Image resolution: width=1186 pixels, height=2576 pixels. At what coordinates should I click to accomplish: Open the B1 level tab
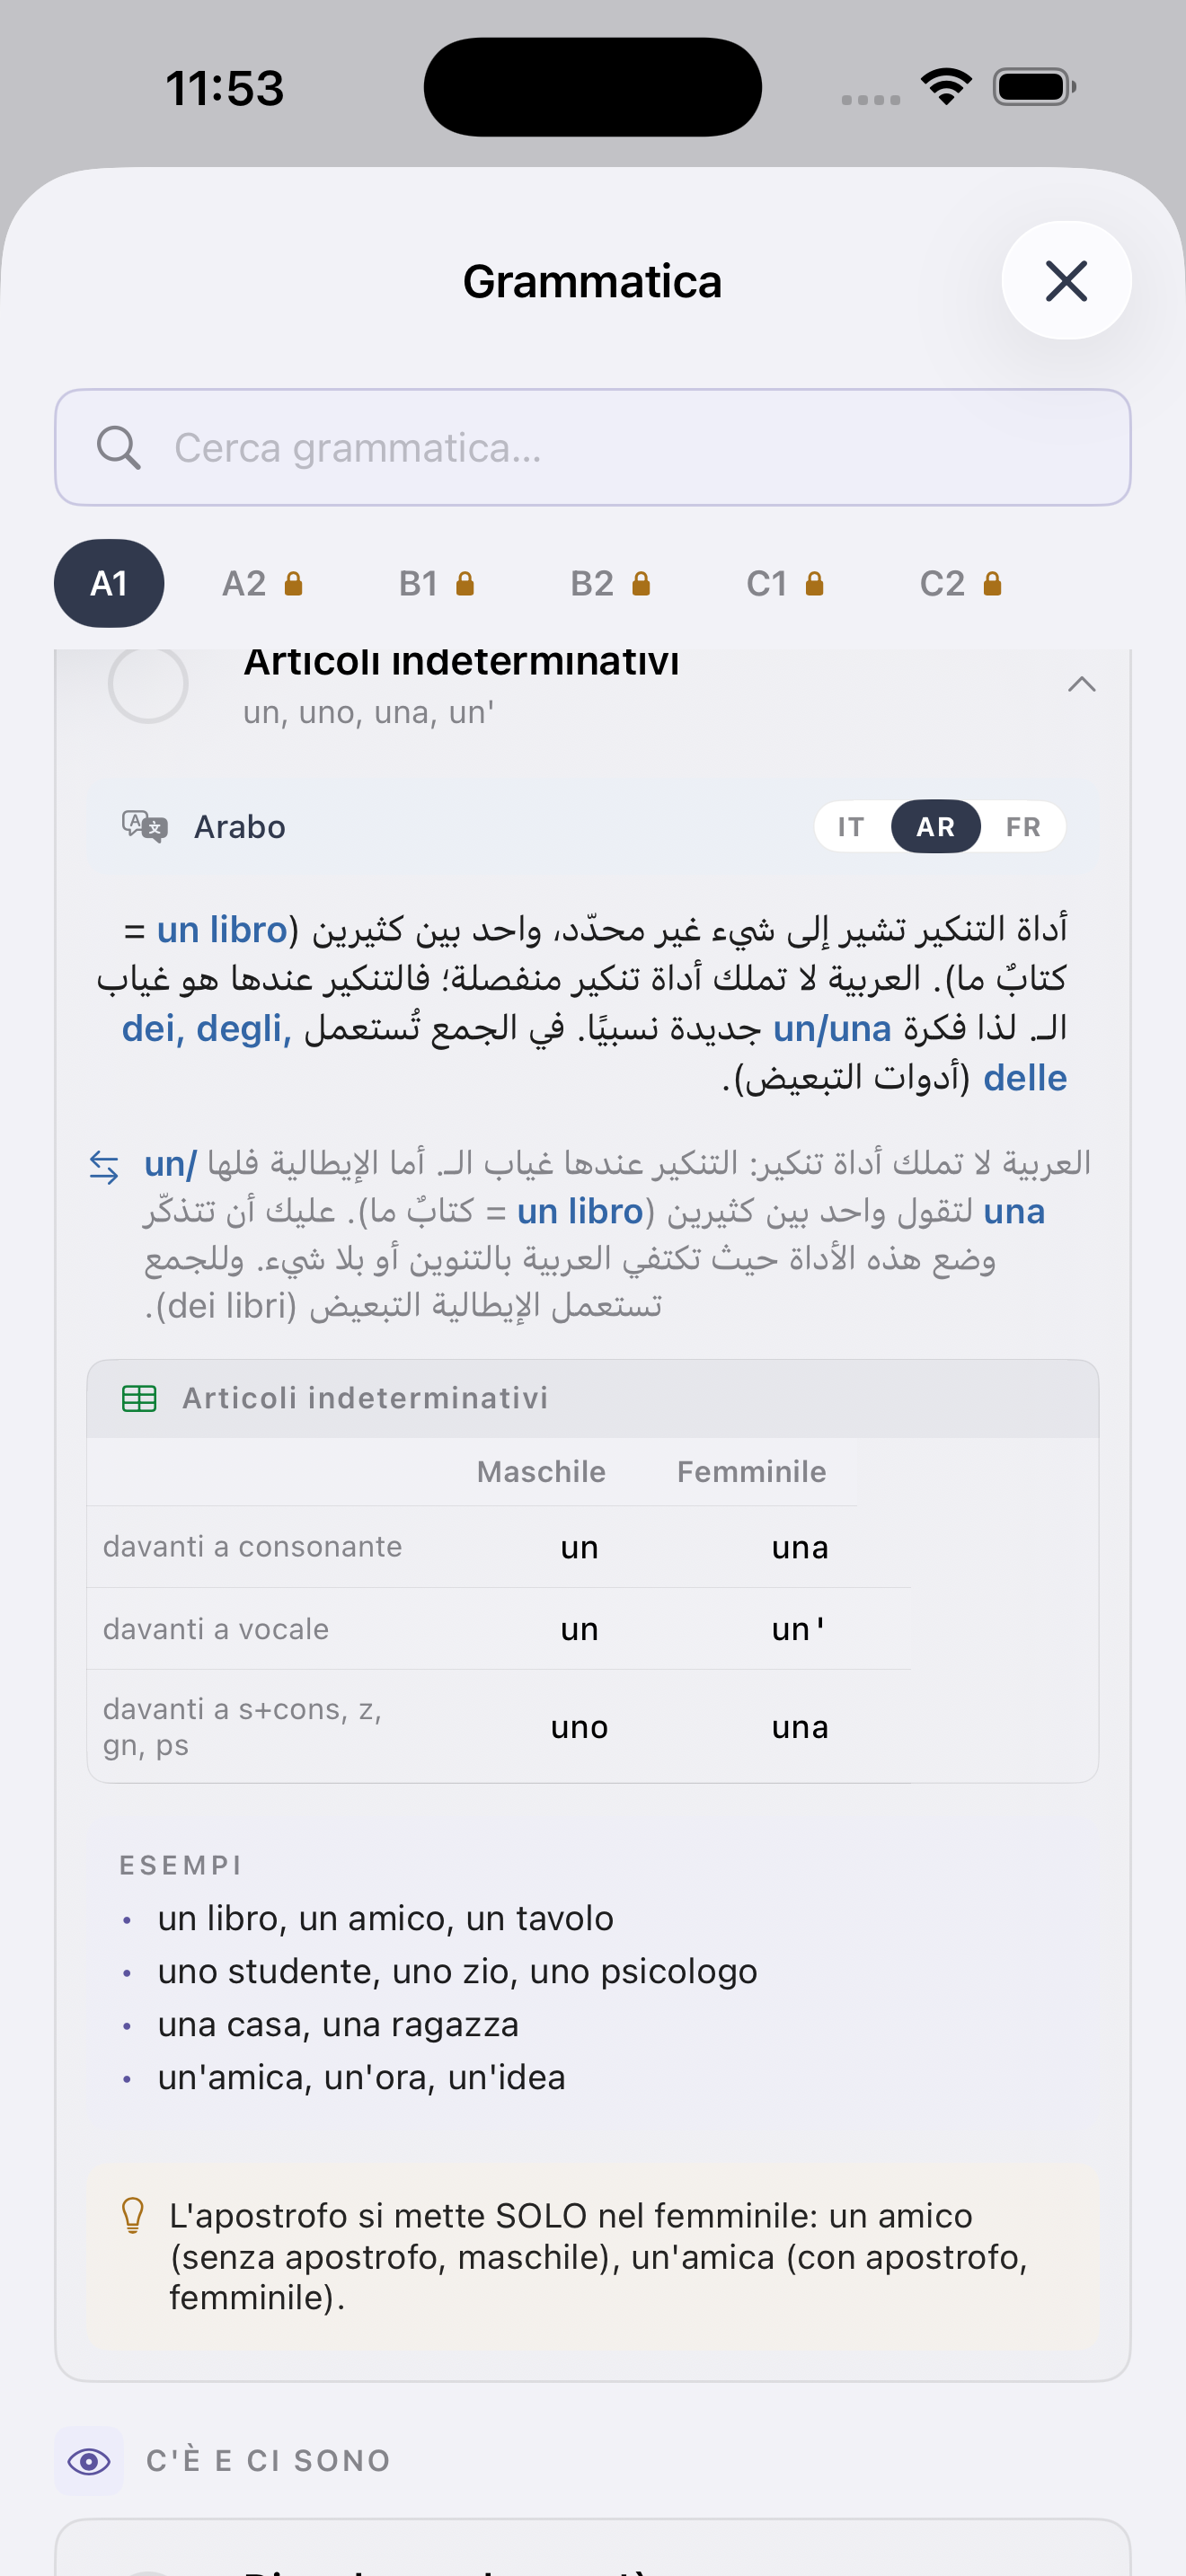coord(436,583)
